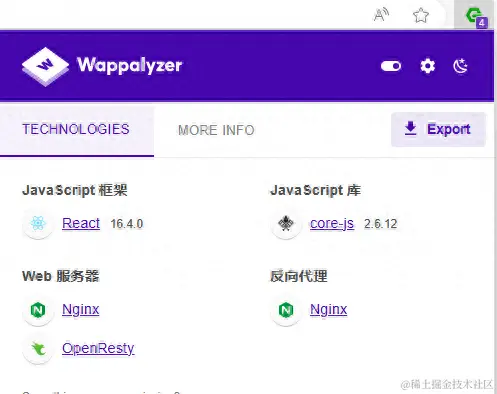
Task: Click the React atom icon
Action: click(38, 223)
